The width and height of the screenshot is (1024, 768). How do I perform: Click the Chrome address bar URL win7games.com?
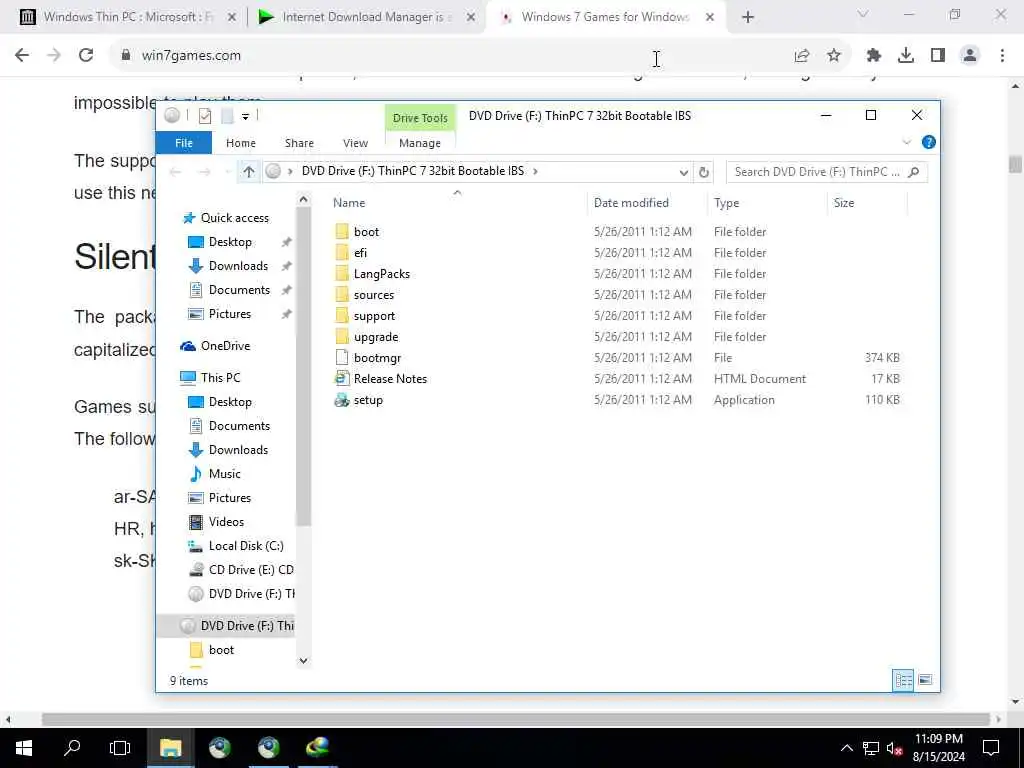click(x=191, y=56)
